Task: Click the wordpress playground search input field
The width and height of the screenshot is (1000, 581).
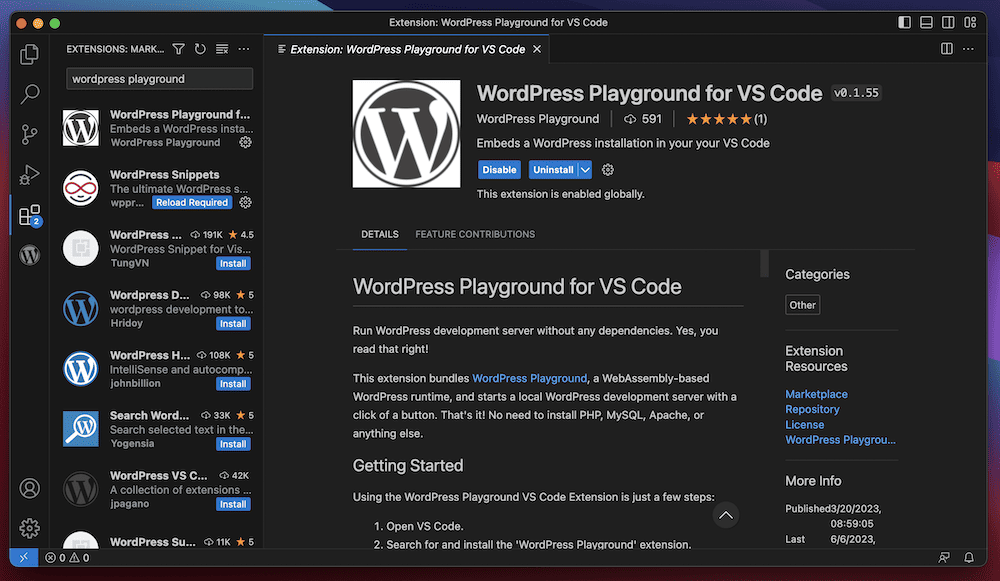Action: click(x=159, y=78)
